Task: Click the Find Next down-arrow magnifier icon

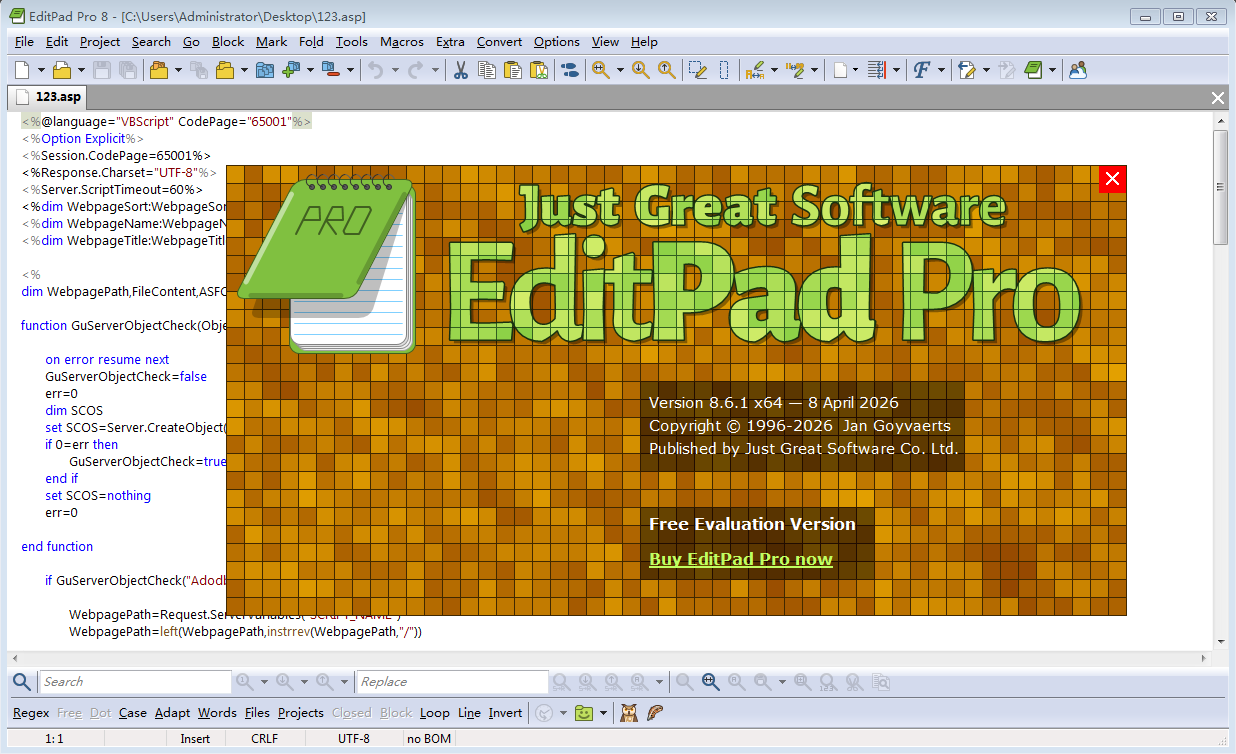Action: (x=641, y=70)
